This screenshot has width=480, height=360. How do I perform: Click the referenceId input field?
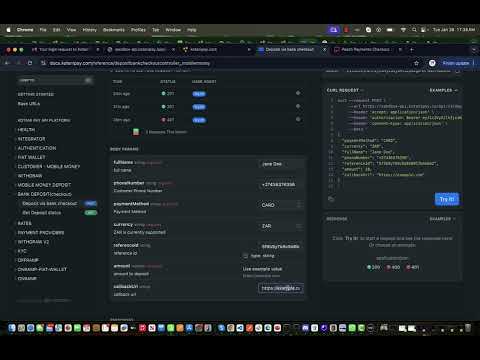tap(280, 247)
